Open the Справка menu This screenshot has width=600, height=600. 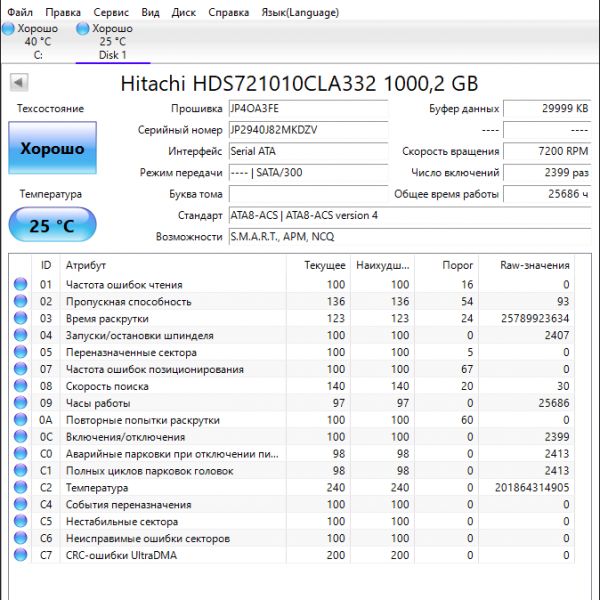228,12
